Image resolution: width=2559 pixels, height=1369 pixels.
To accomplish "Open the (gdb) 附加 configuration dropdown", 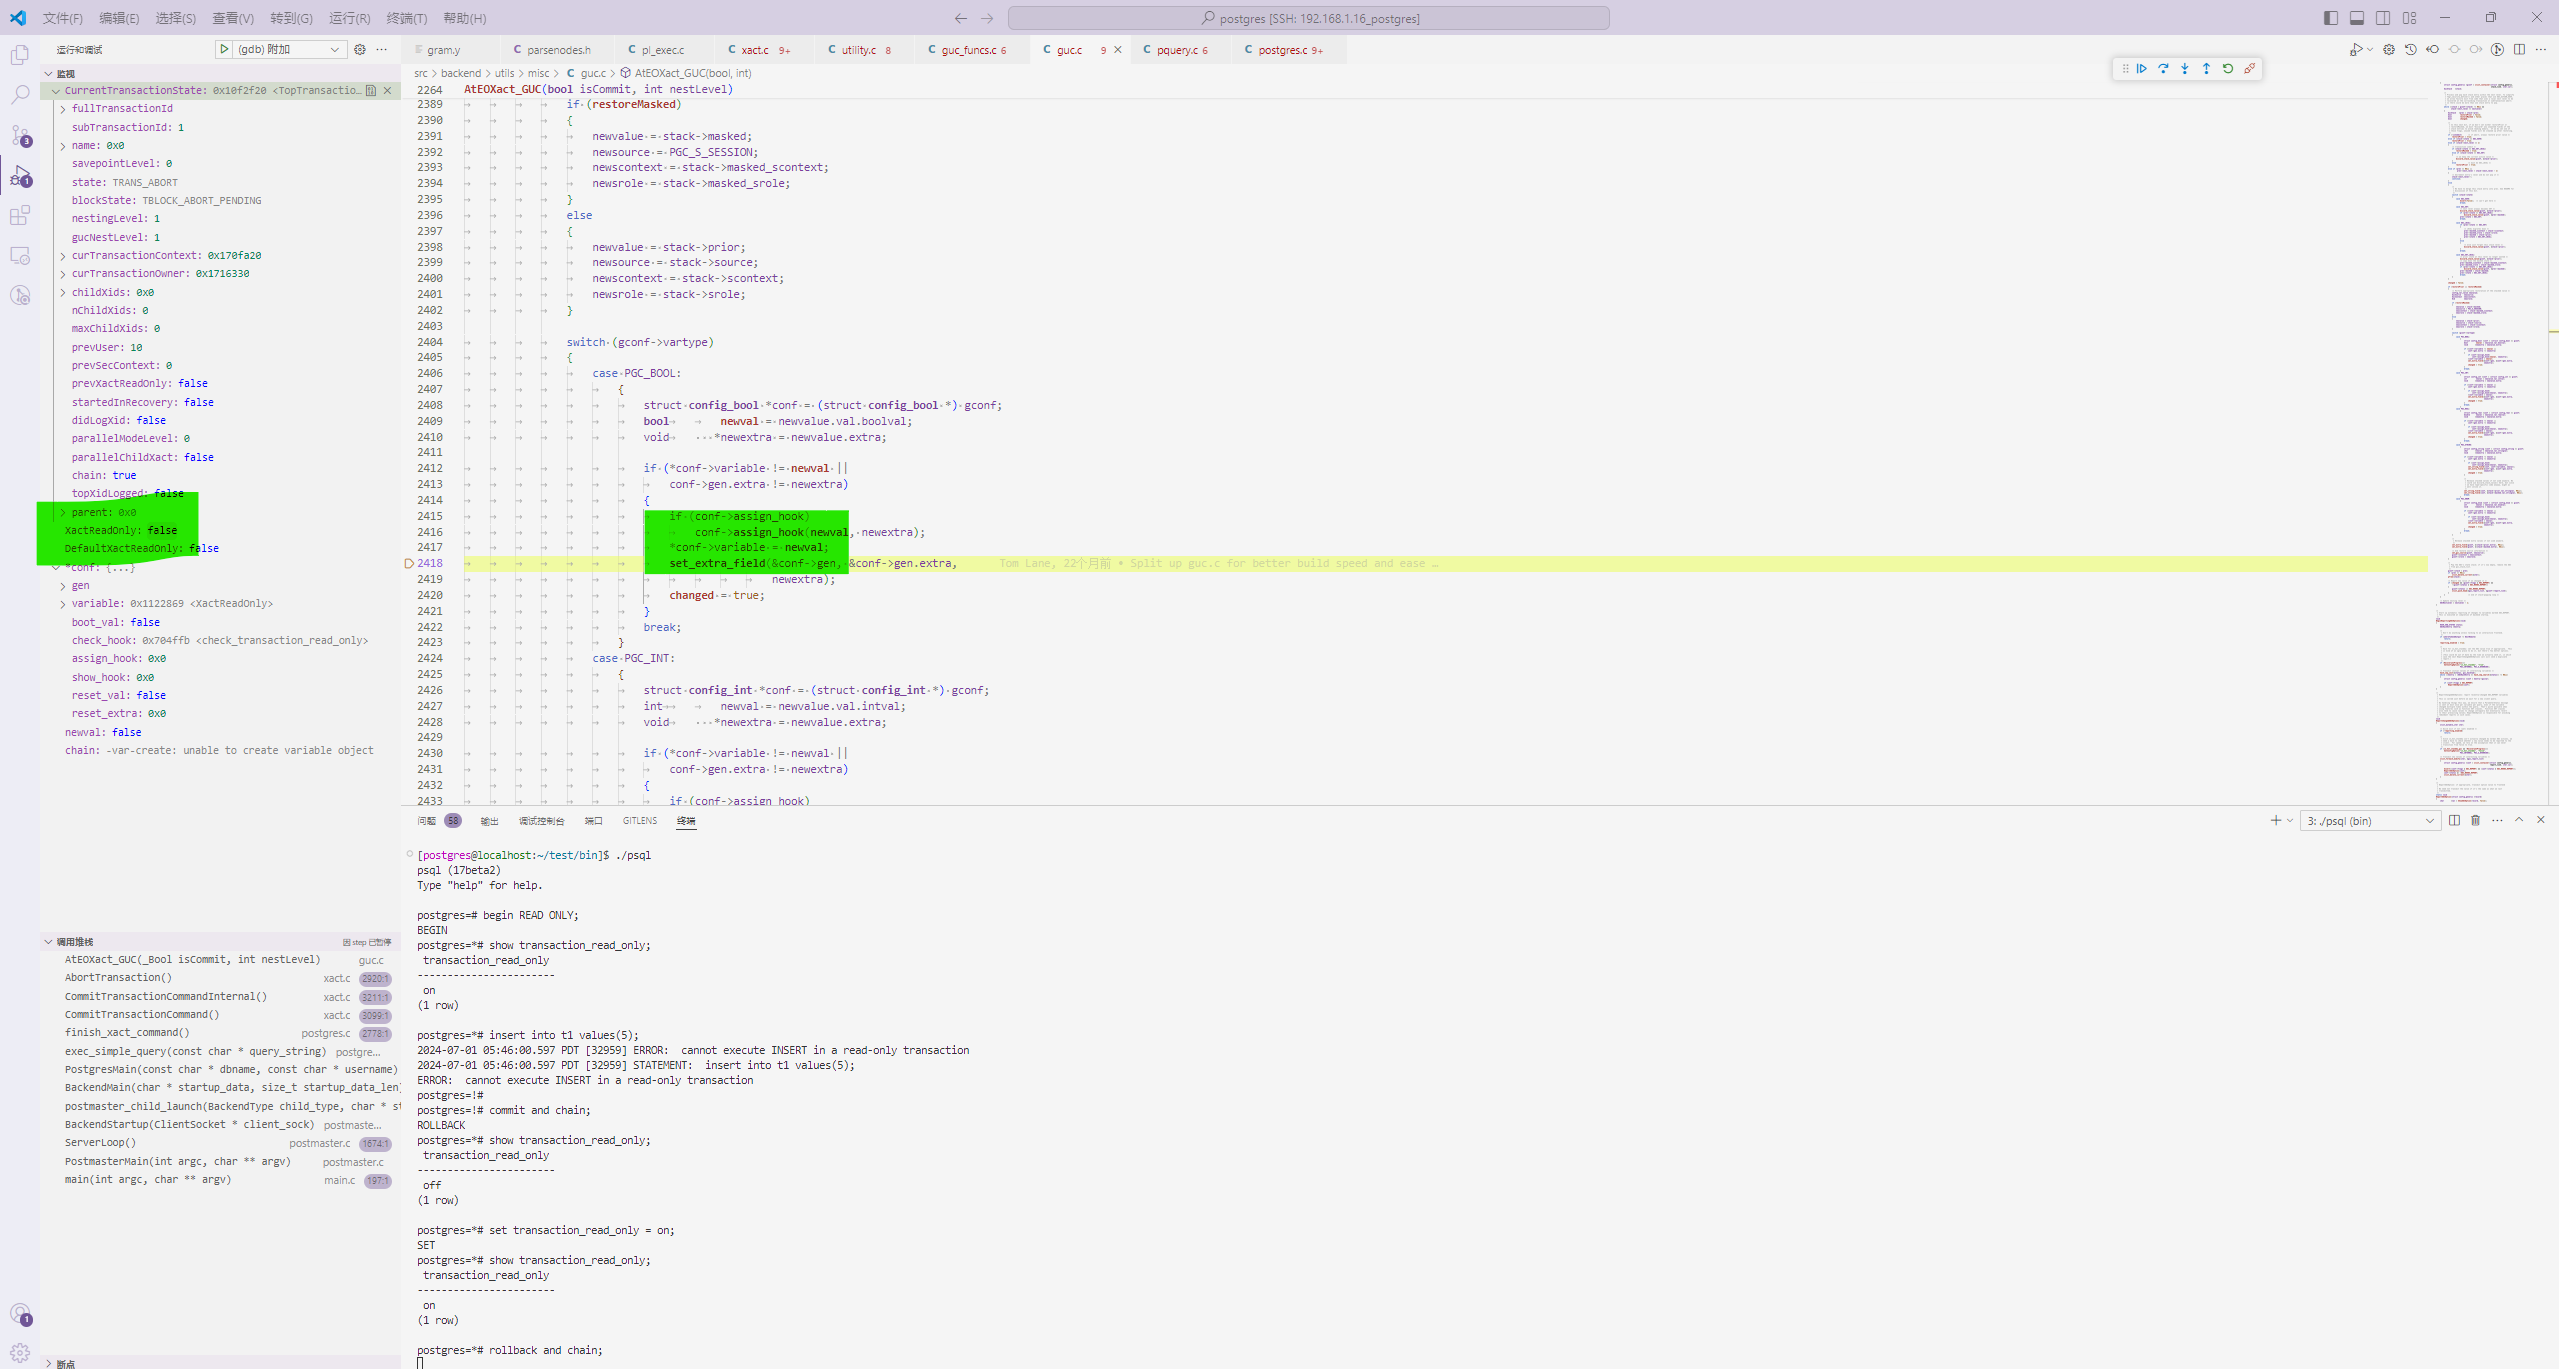I will click(291, 49).
